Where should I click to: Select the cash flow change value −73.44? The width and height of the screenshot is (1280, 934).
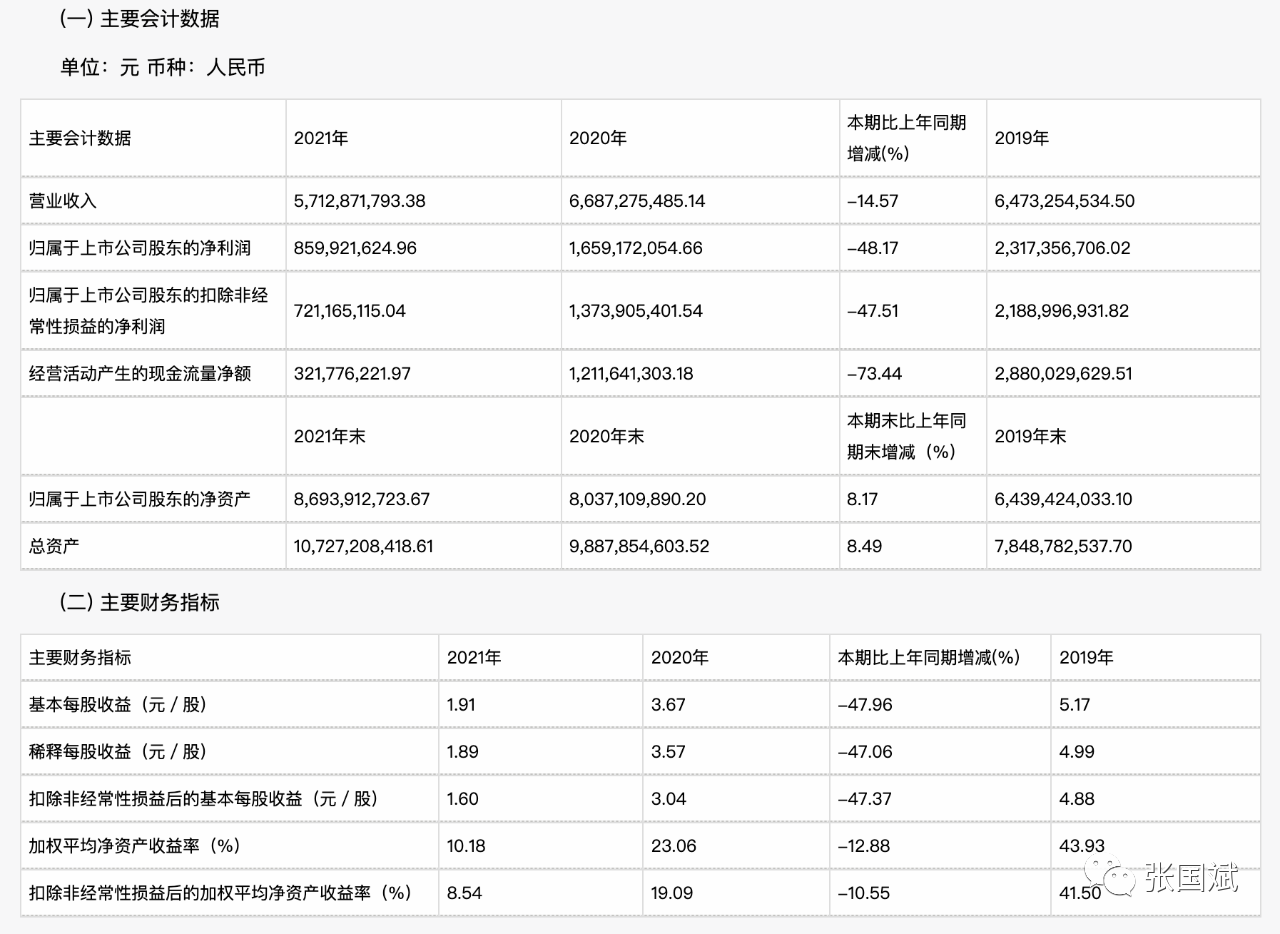pos(874,373)
